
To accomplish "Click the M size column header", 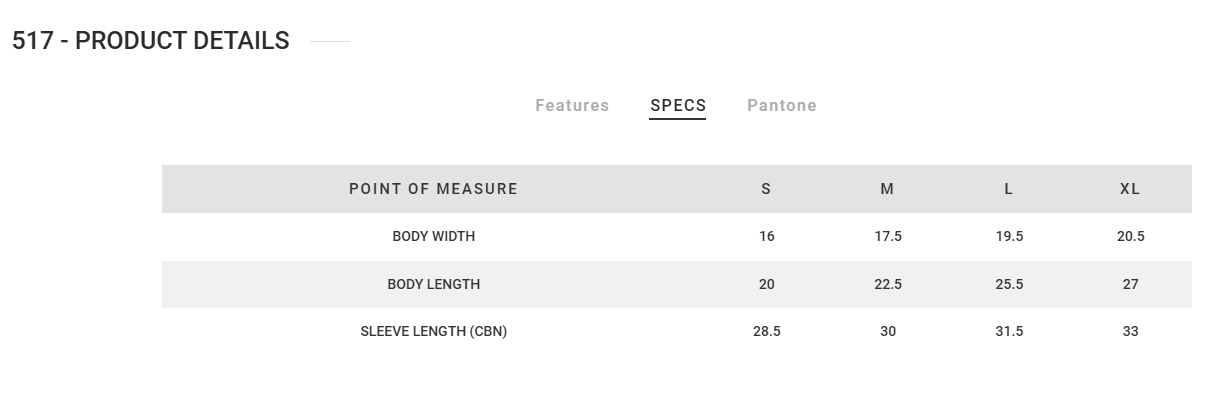I will pyautogui.click(x=887, y=189).
